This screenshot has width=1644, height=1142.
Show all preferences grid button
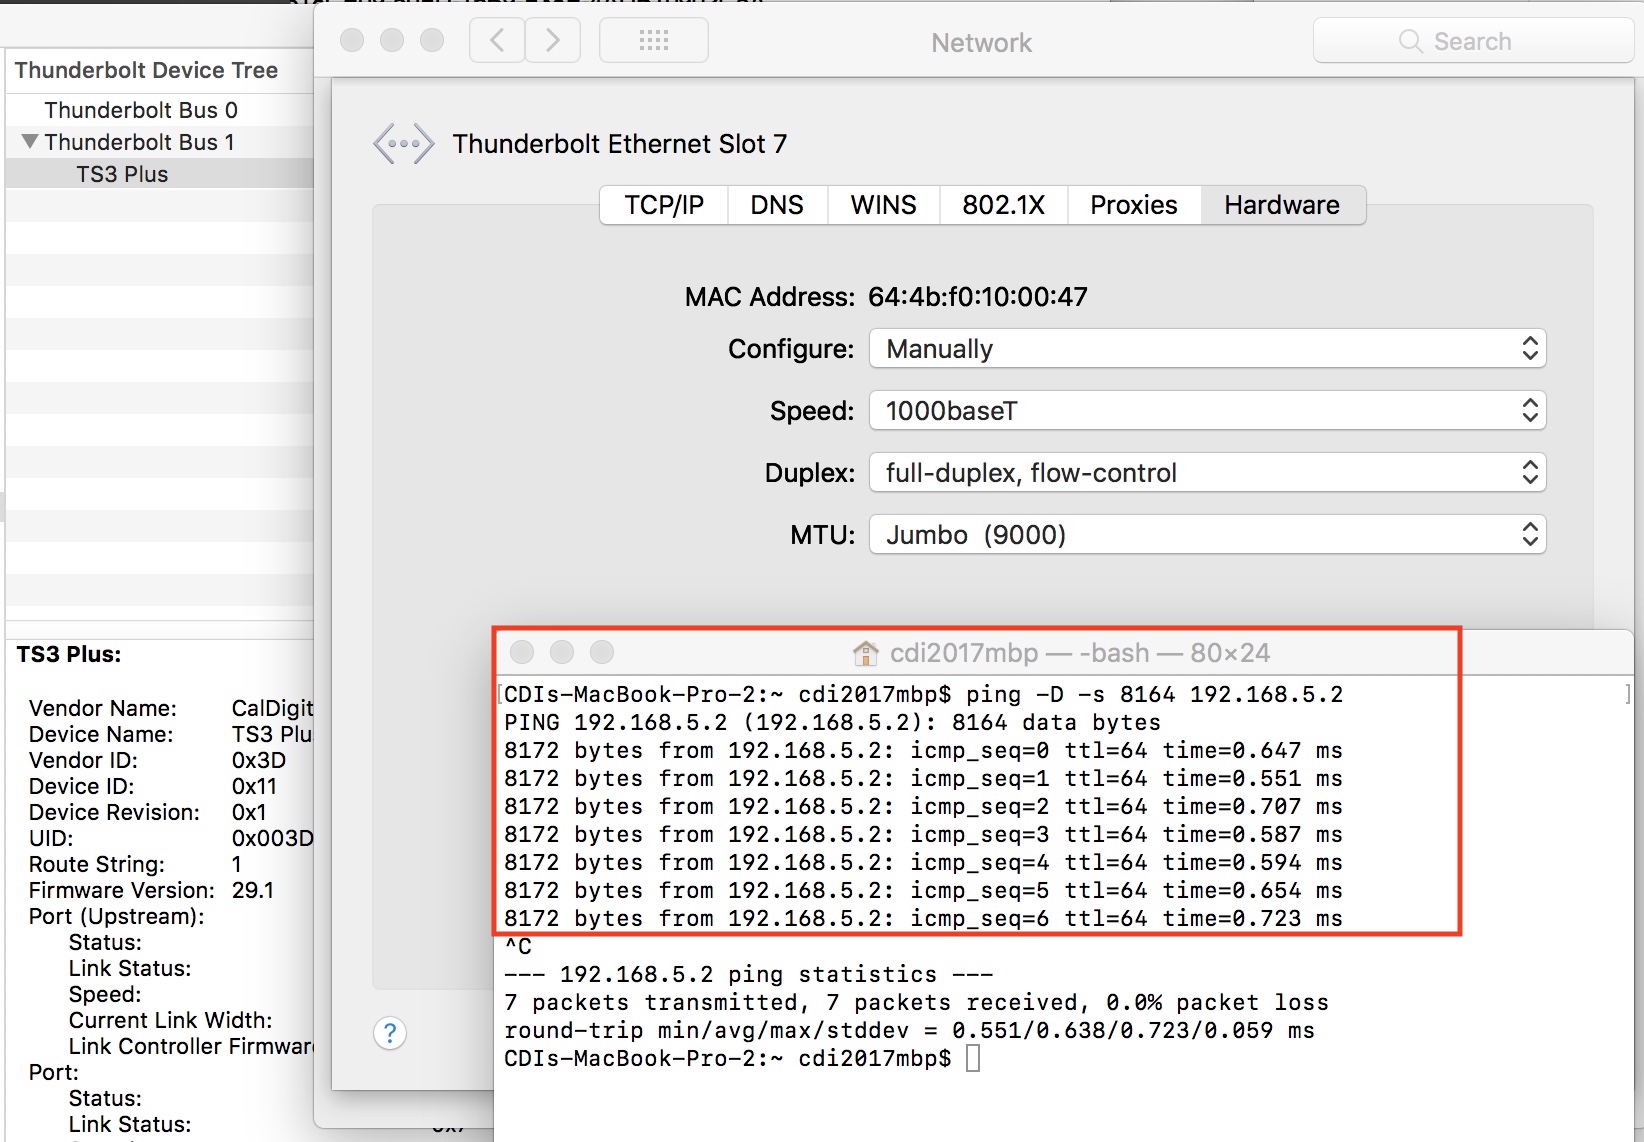tap(654, 41)
